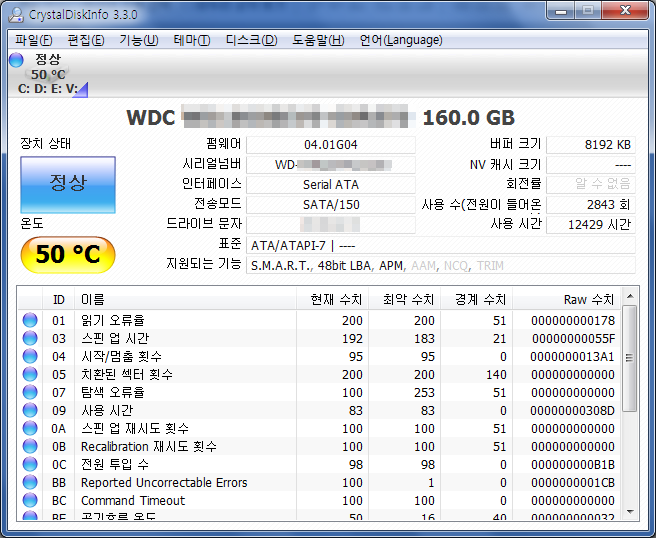This screenshot has height=538, width=656.
Task: Click the 160.0 GB capacity heading
Action: click(469, 118)
